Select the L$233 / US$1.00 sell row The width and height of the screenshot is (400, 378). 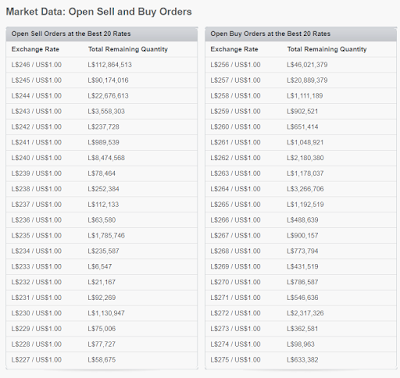click(102, 266)
